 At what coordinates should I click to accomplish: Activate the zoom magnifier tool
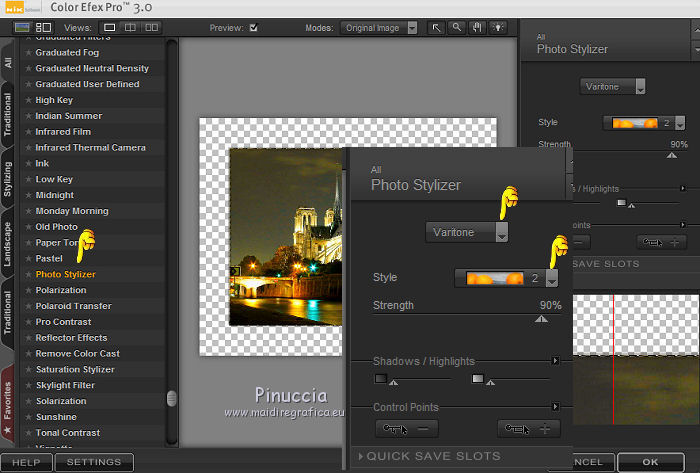point(457,28)
